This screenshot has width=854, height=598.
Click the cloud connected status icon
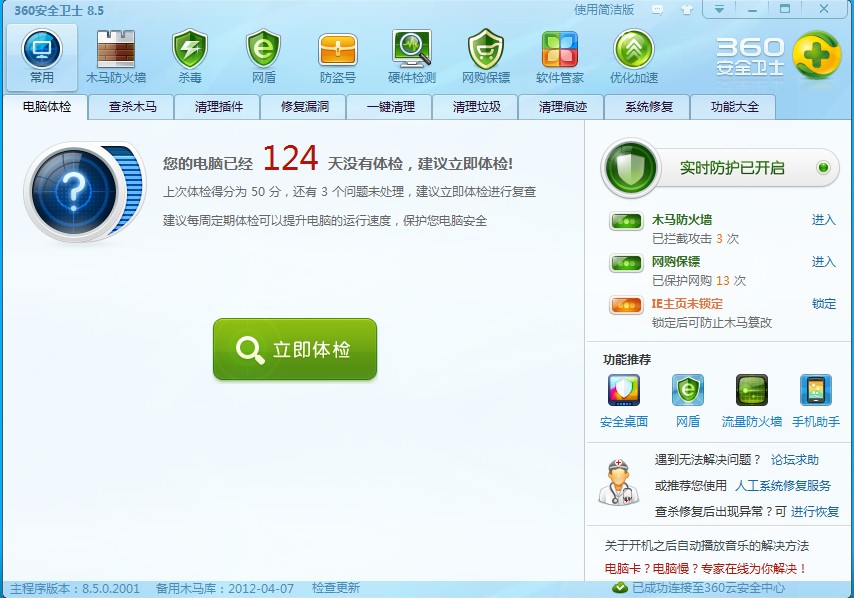coord(620,588)
